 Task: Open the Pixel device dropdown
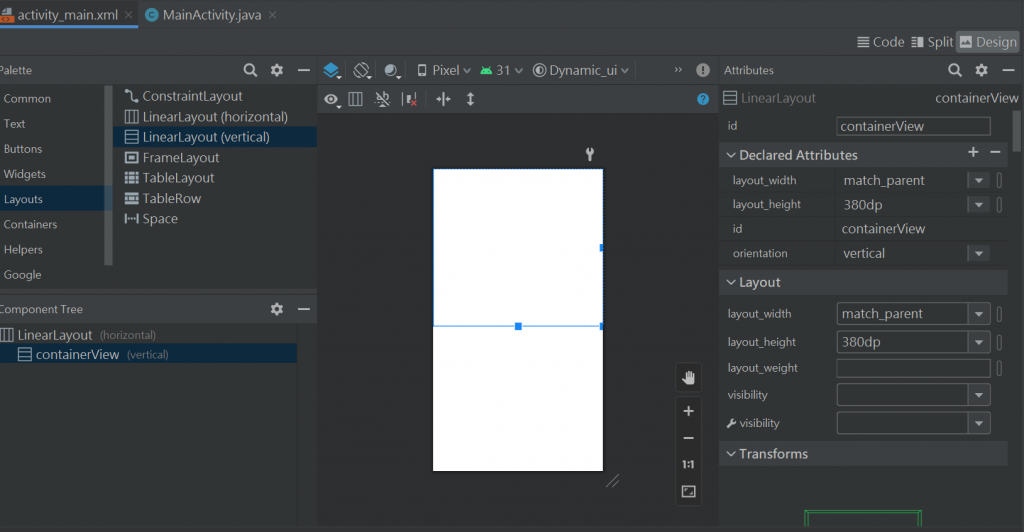point(444,70)
